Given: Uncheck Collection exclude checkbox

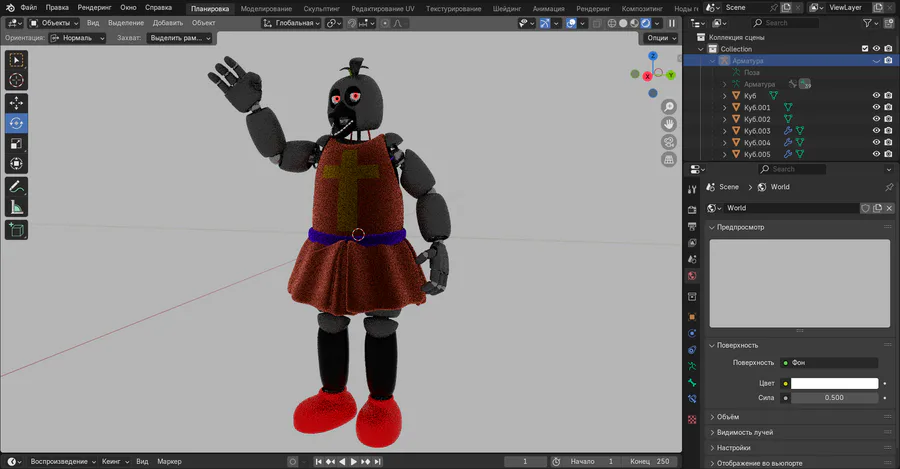Looking at the screenshot, I should (865, 49).
